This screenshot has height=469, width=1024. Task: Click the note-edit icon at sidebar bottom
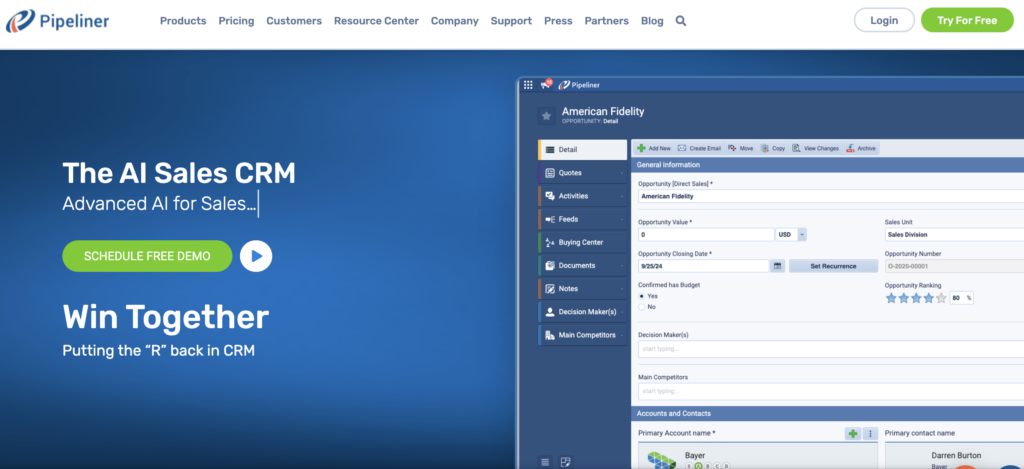pyautogui.click(x=566, y=462)
